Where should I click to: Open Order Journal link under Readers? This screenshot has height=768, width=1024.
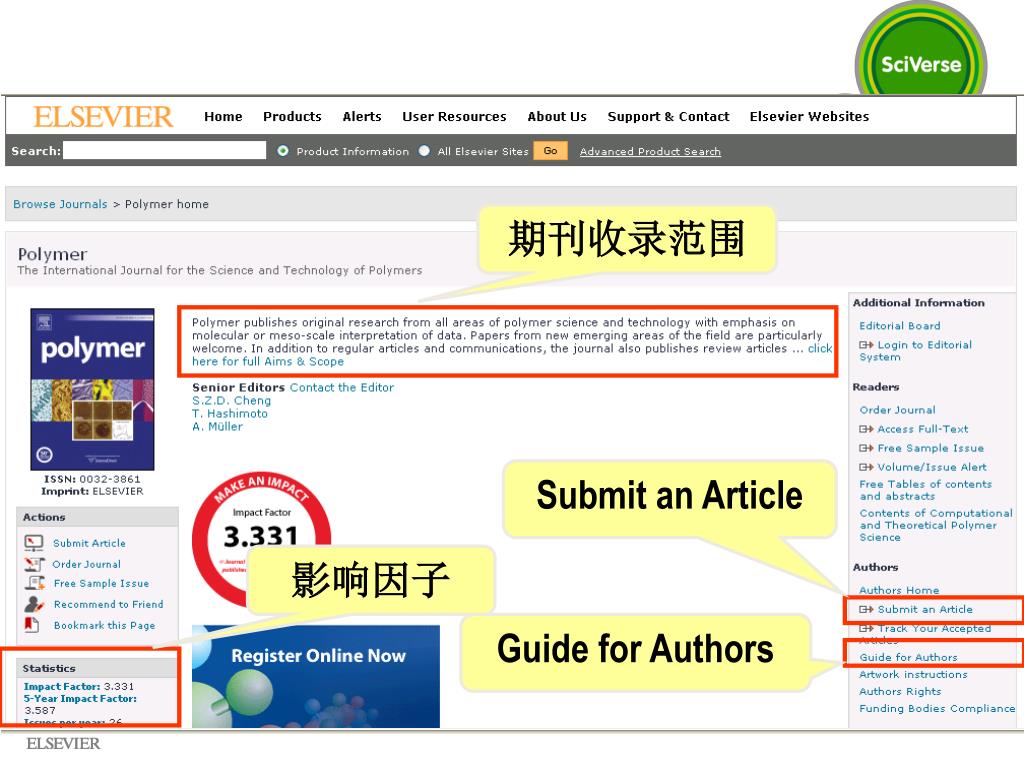897,409
